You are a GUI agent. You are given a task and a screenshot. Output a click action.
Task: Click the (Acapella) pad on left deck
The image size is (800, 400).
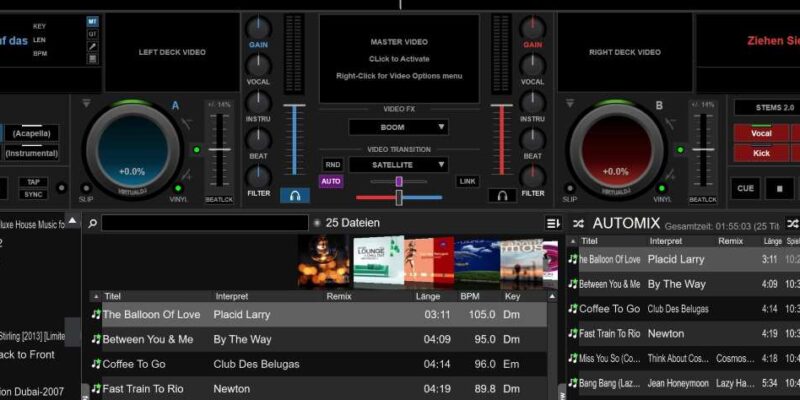point(32,133)
